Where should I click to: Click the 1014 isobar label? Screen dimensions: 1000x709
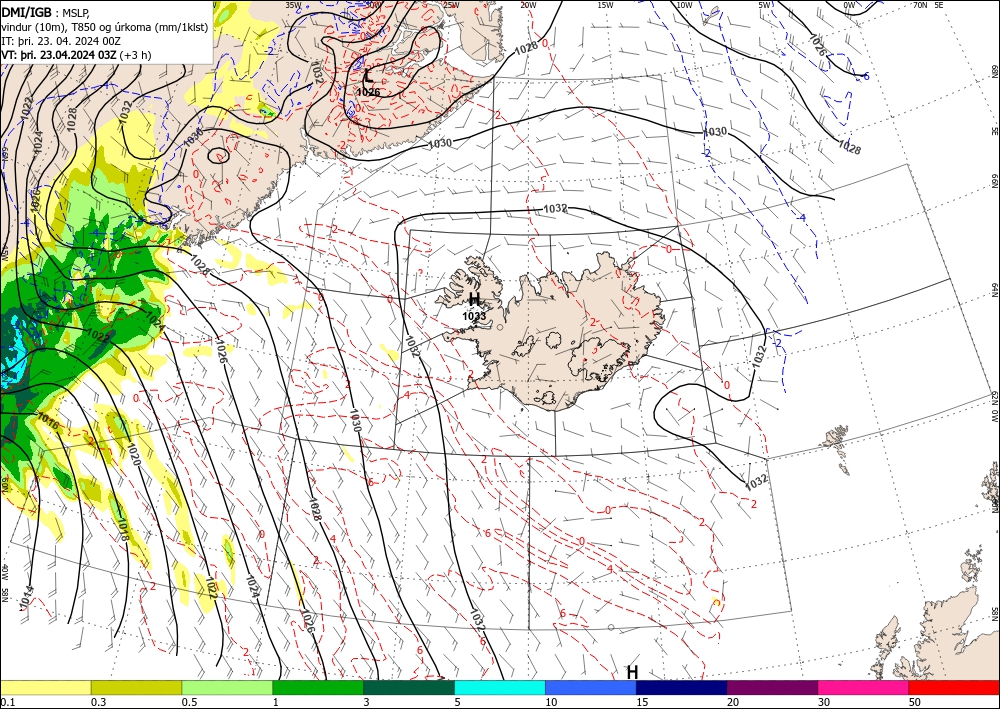point(26,597)
